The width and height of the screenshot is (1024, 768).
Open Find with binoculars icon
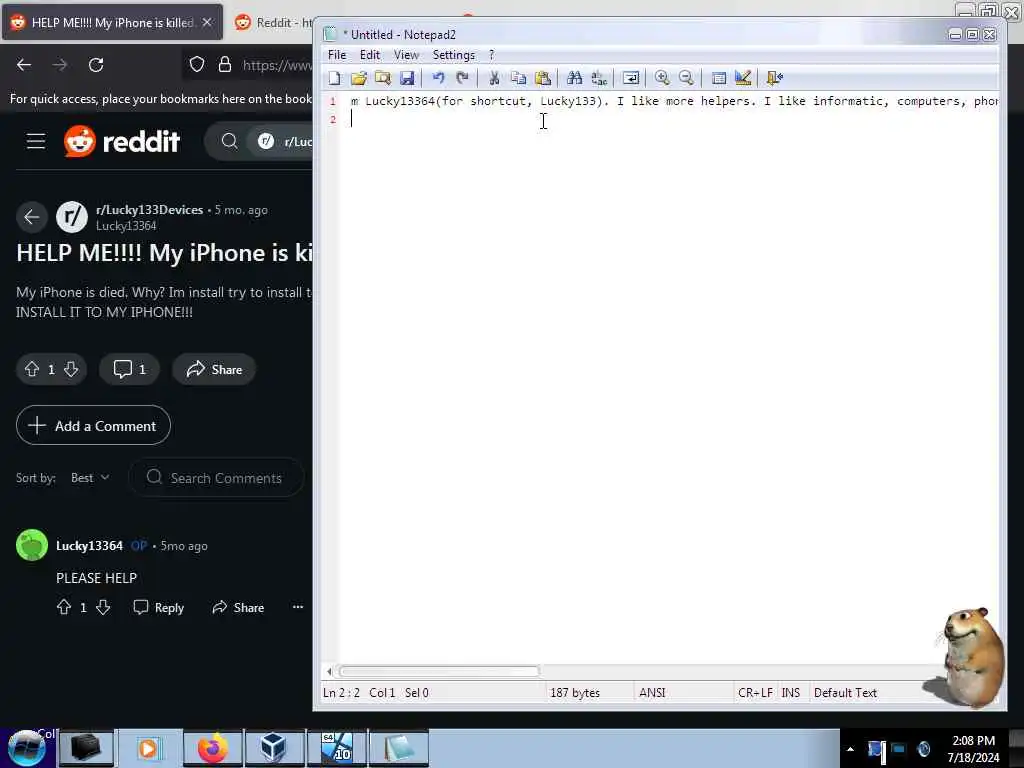tap(575, 78)
